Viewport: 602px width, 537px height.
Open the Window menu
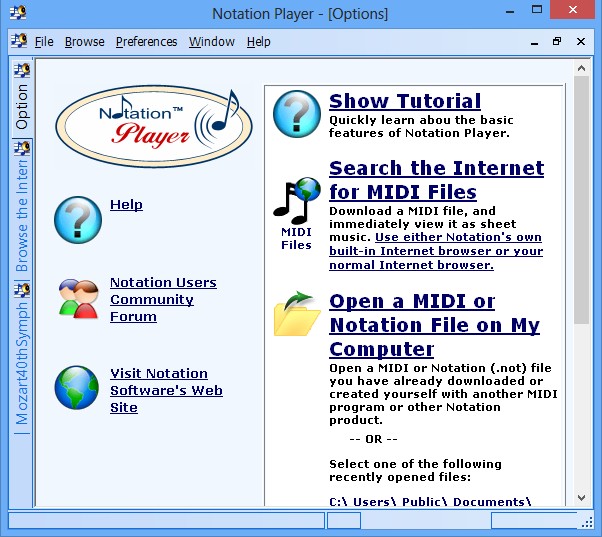[212, 41]
